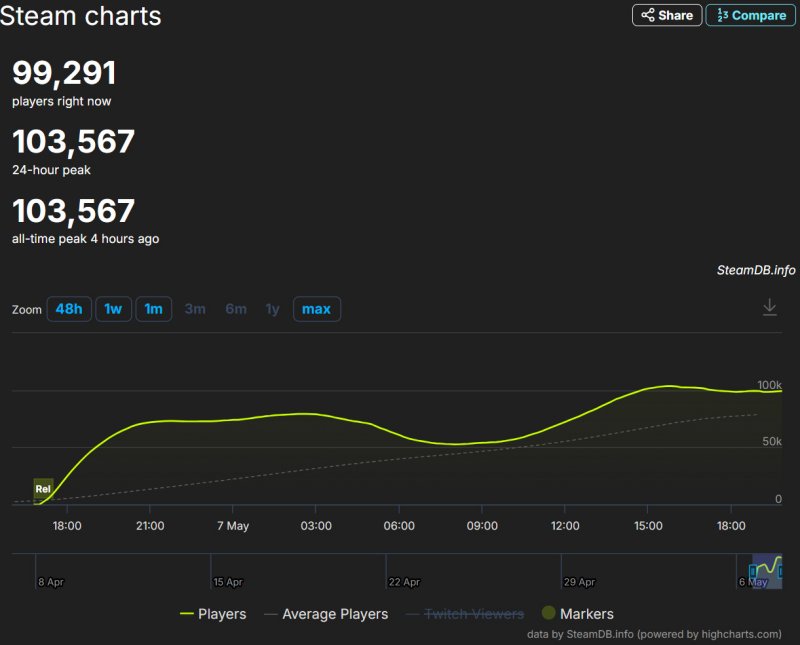Viewport: 800px width, 645px height.
Task: Click the numeric compare icon
Action: 722,15
